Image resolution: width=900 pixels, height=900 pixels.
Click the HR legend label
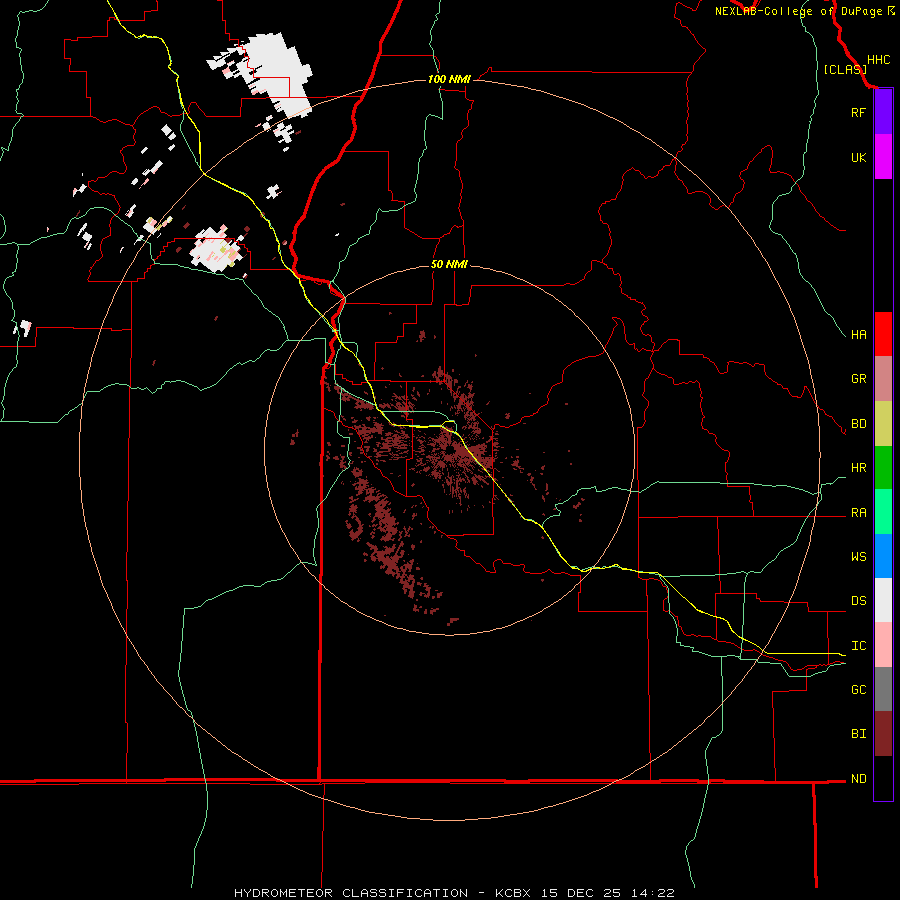click(858, 468)
